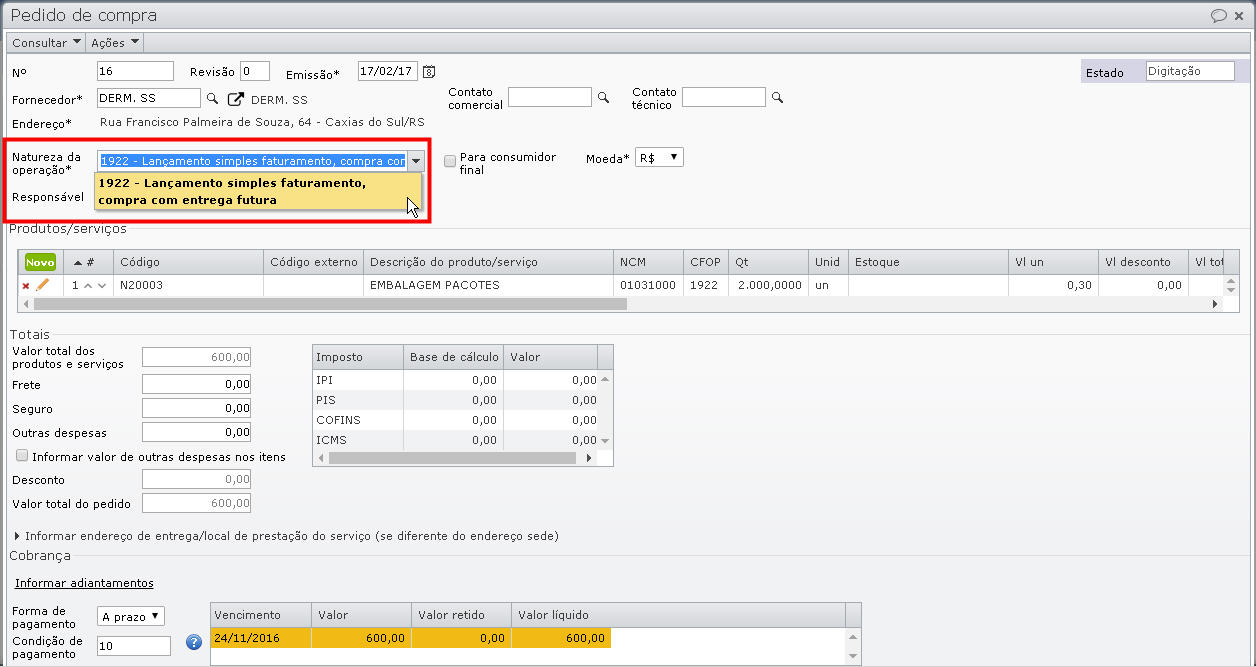Viewport: 1256px width, 667px height.
Task: Click the Estado field showing Digitação
Action: tap(1190, 71)
